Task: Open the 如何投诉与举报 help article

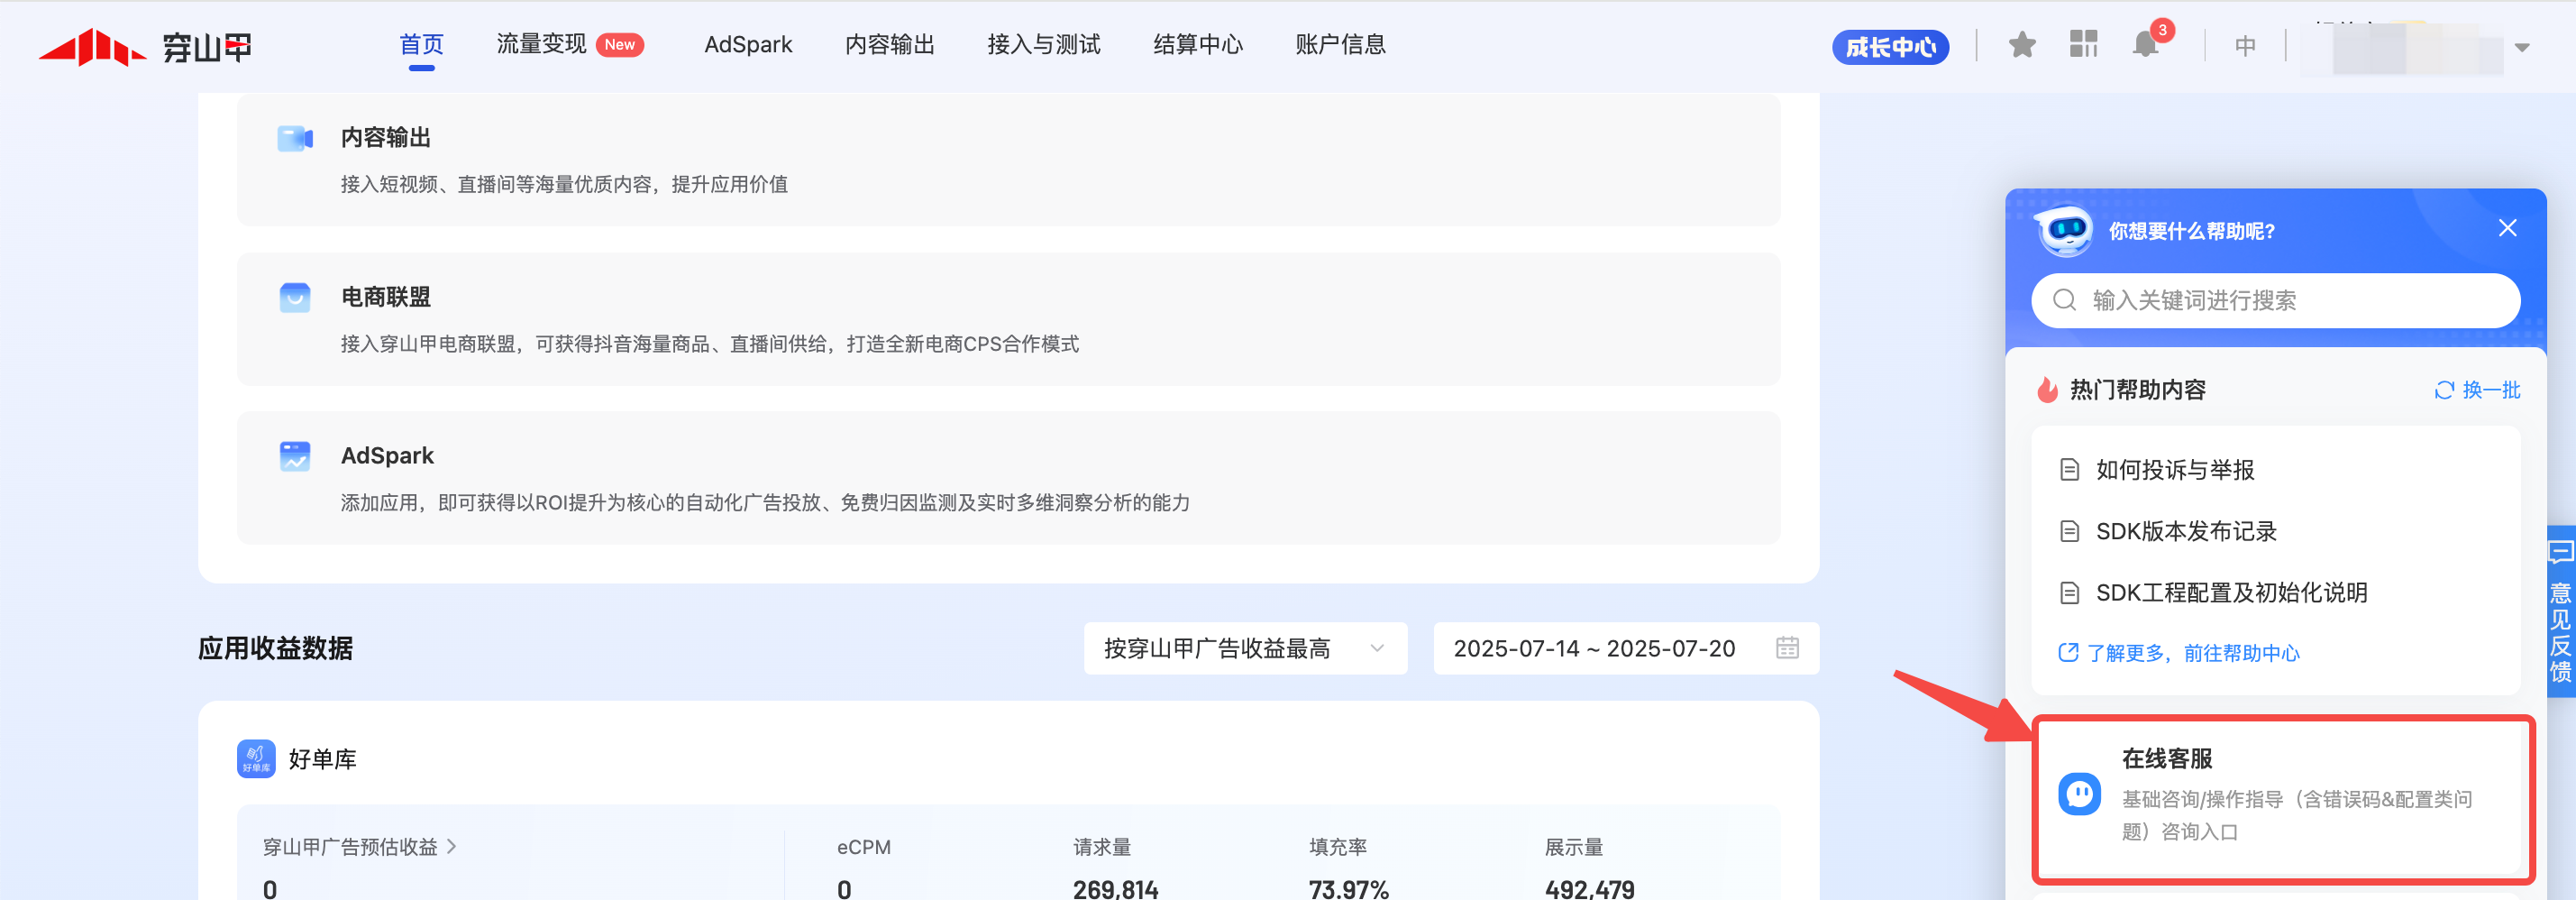Action: pyautogui.click(x=2174, y=470)
